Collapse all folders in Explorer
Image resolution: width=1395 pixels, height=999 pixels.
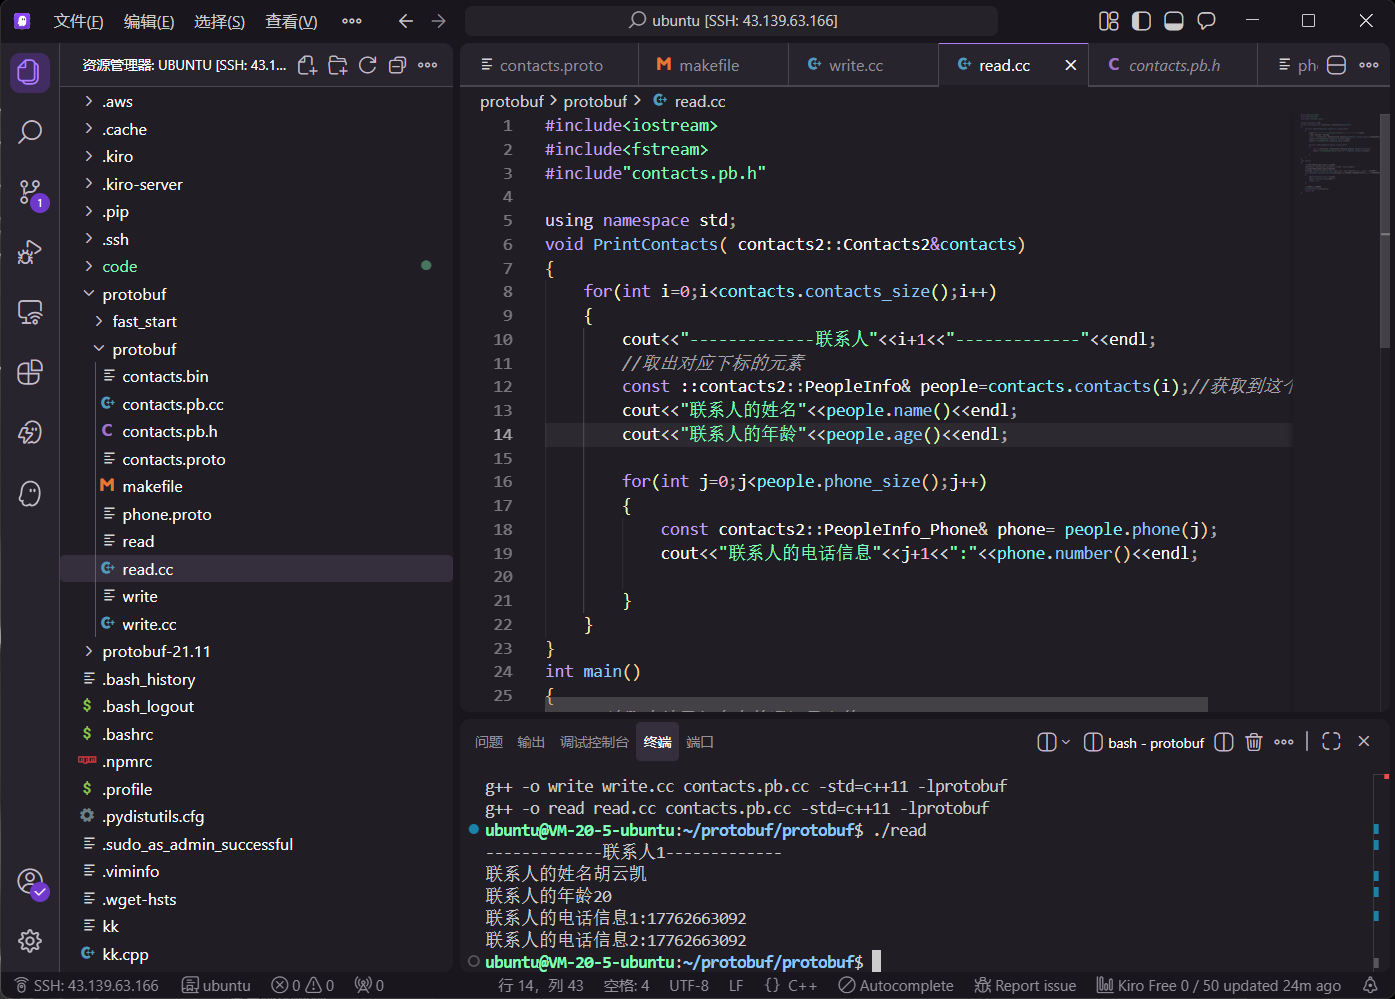[x=398, y=65]
